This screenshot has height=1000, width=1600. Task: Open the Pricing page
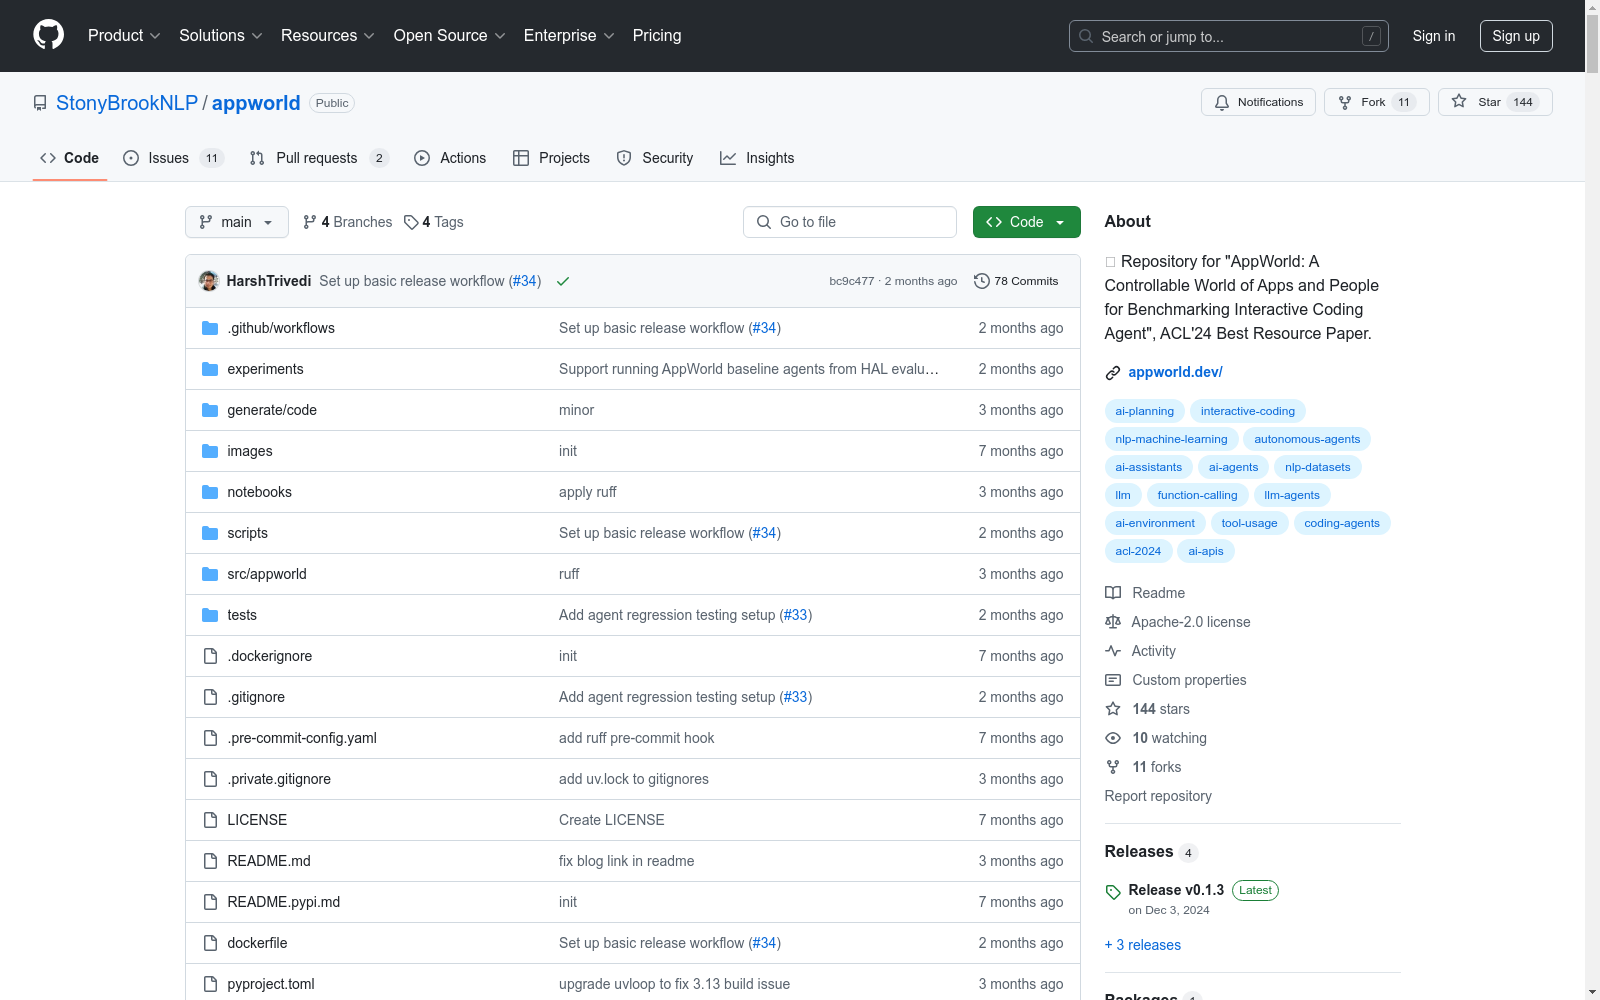[x=657, y=36]
